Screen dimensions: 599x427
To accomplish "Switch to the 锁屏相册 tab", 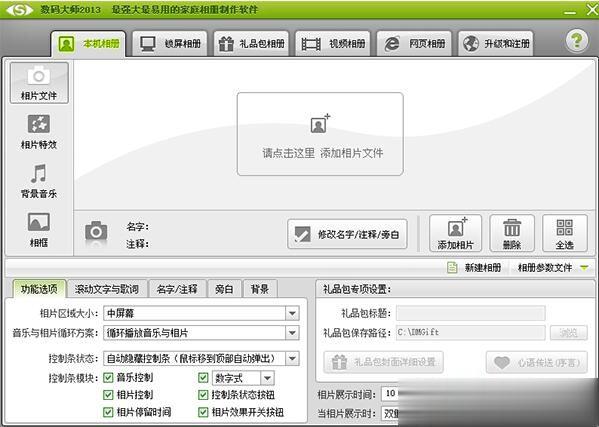I will click(170, 44).
